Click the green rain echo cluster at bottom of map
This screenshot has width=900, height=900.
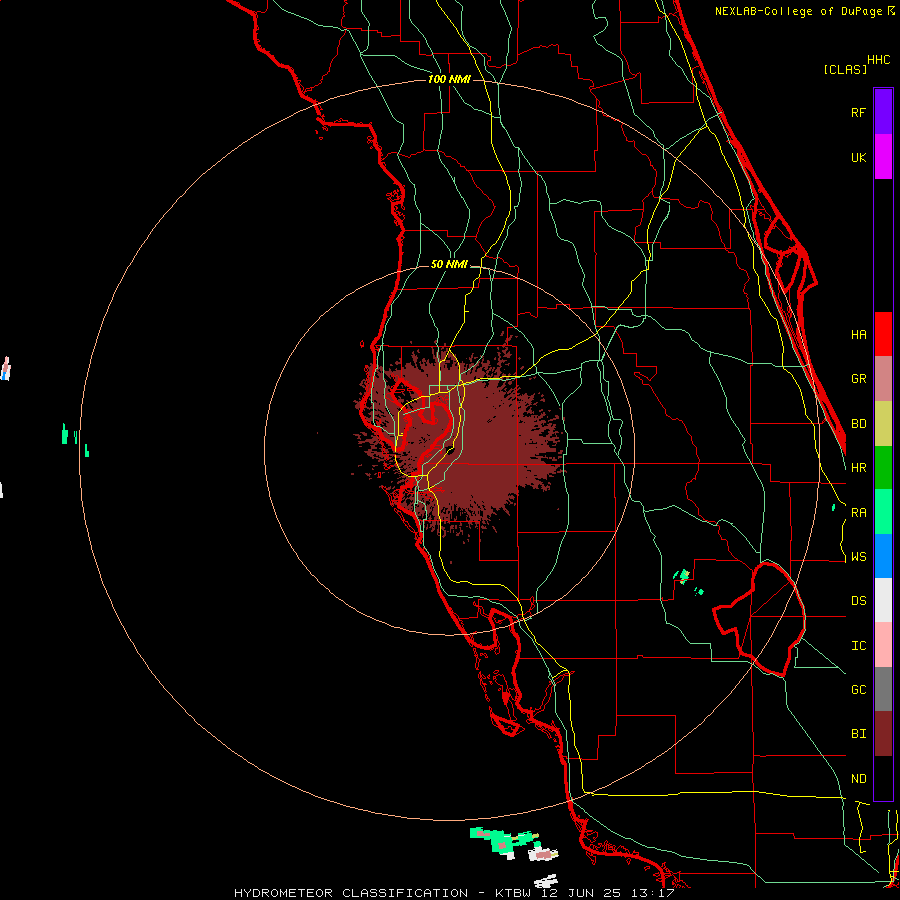(504, 840)
